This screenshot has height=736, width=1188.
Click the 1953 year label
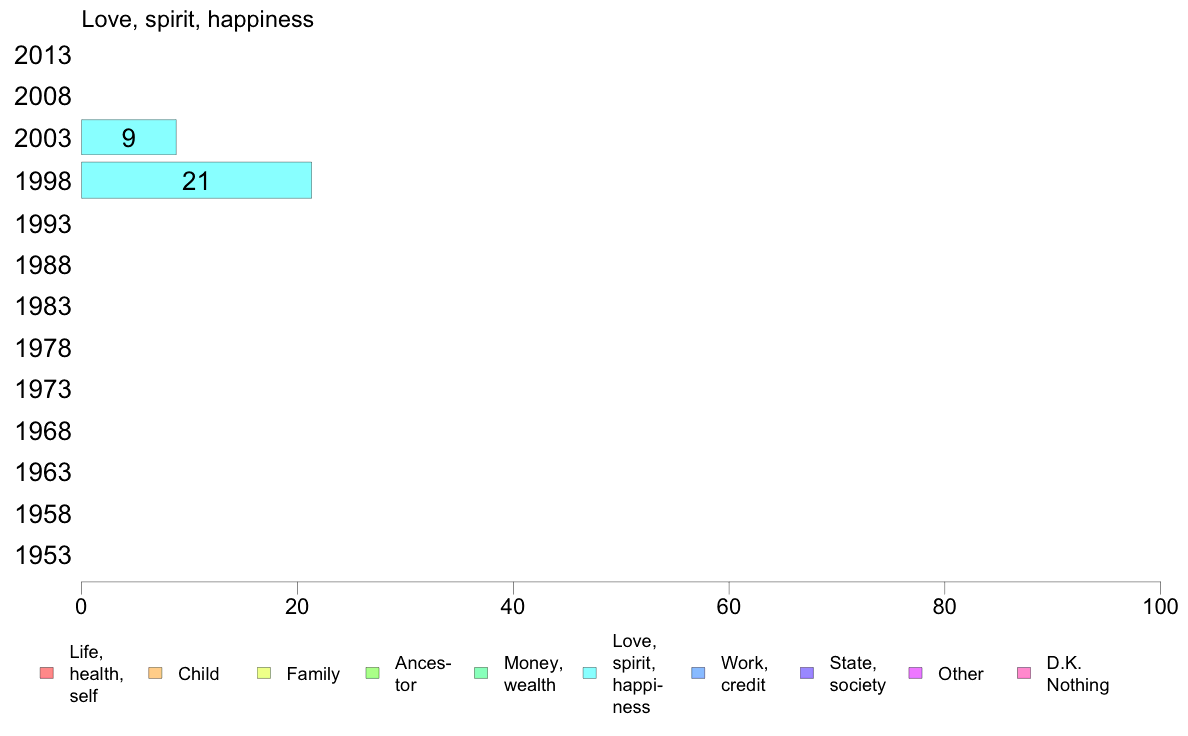(43, 556)
